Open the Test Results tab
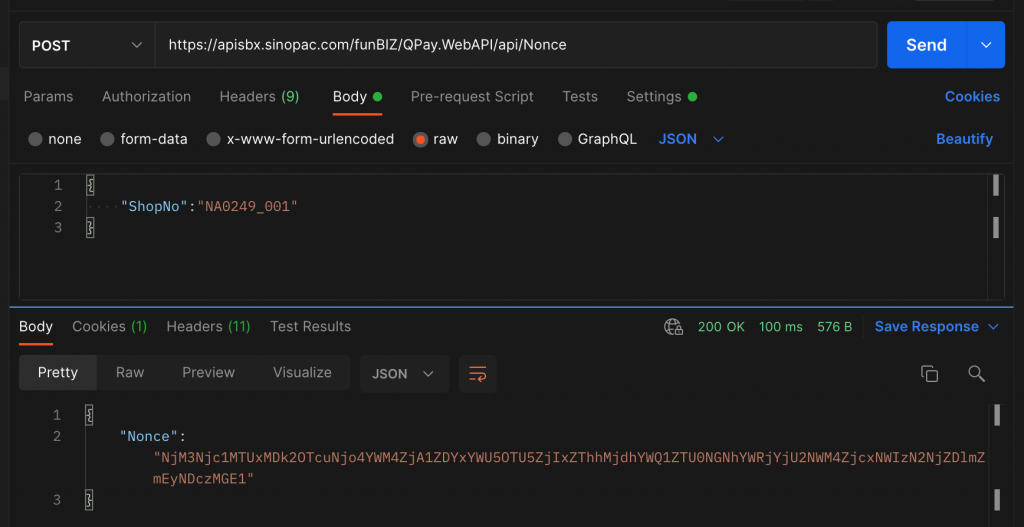The height and width of the screenshot is (527, 1024). pyautogui.click(x=310, y=327)
